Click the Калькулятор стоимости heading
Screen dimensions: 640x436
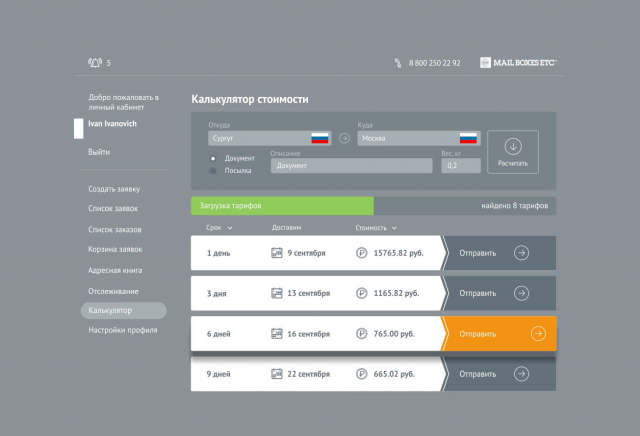click(250, 99)
